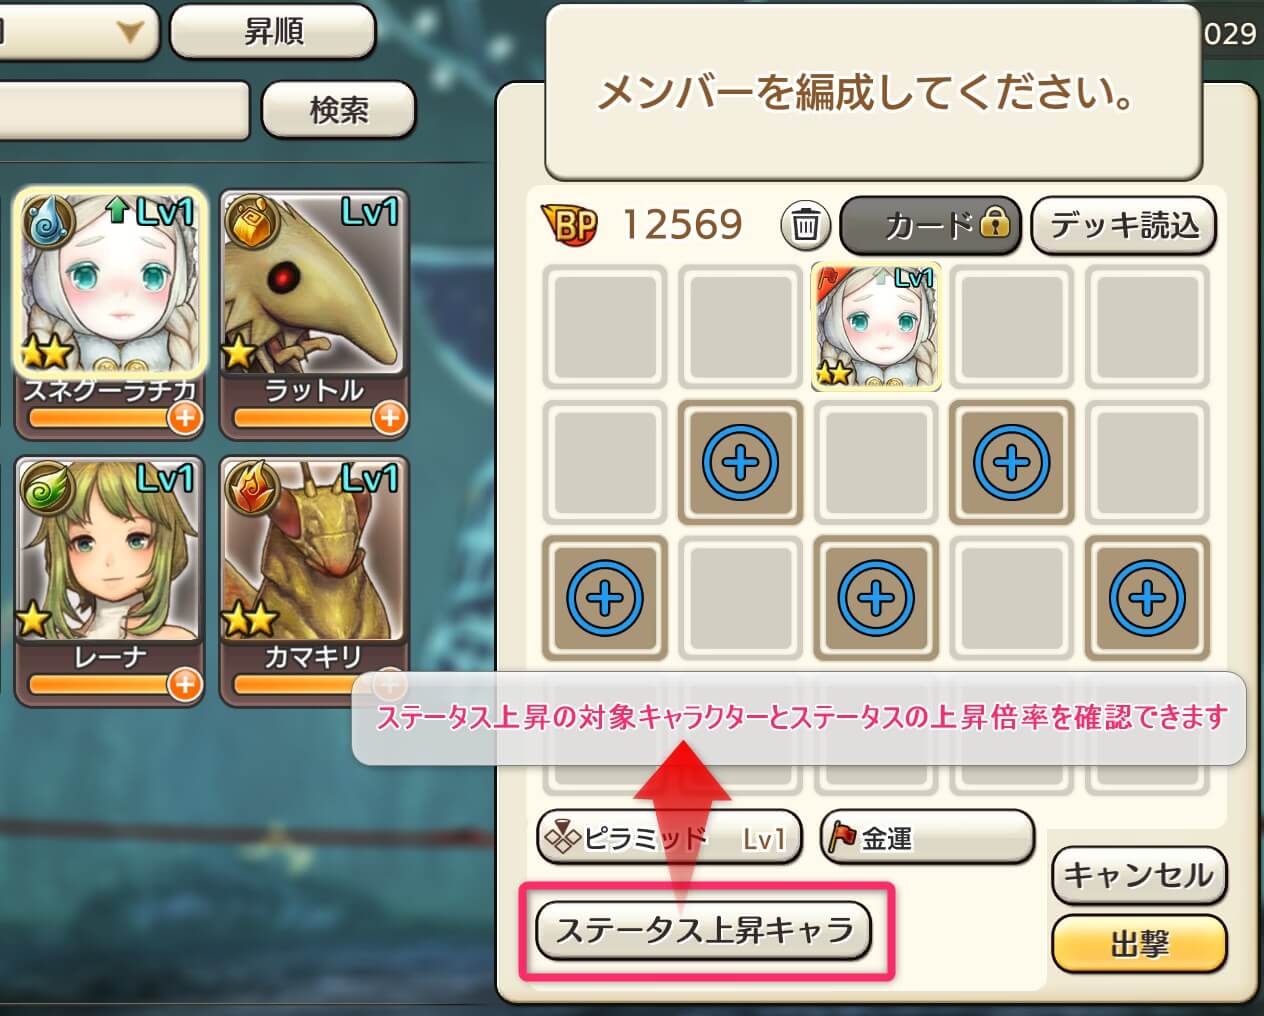Click the plus icon on スネグーラチカ card
Screen dimensions: 1264x1016
184,417
